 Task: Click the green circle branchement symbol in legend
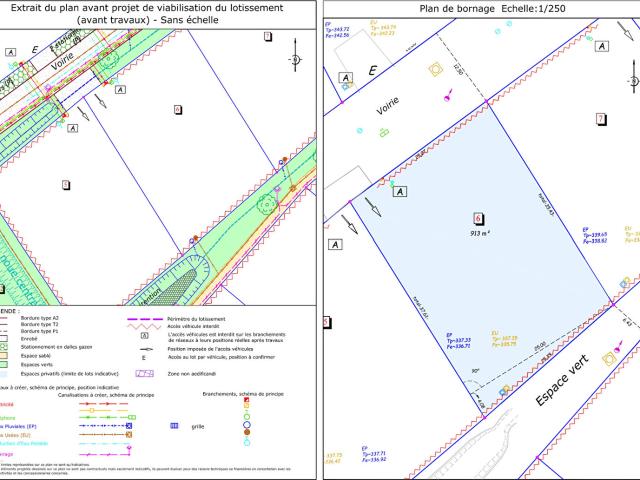247,417
